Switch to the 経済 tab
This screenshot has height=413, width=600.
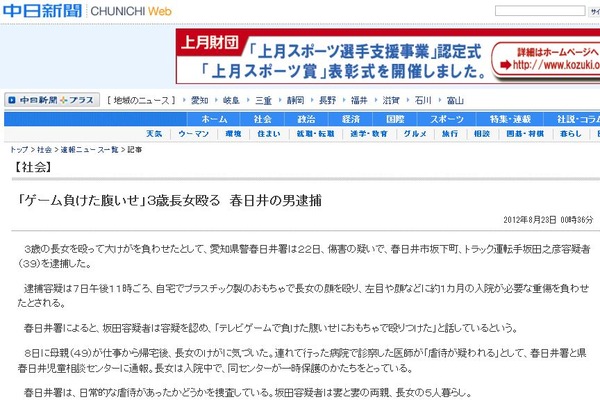click(x=351, y=119)
